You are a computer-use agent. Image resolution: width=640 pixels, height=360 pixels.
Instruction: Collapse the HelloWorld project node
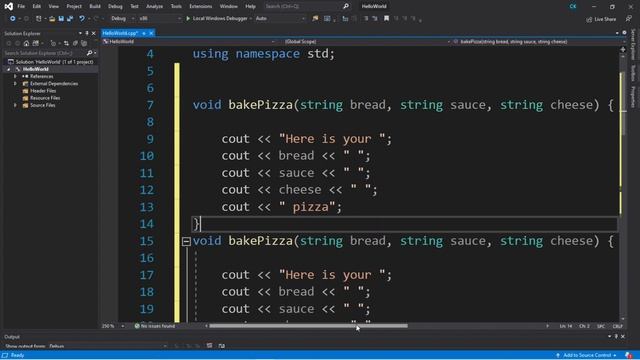[x=9, y=69]
